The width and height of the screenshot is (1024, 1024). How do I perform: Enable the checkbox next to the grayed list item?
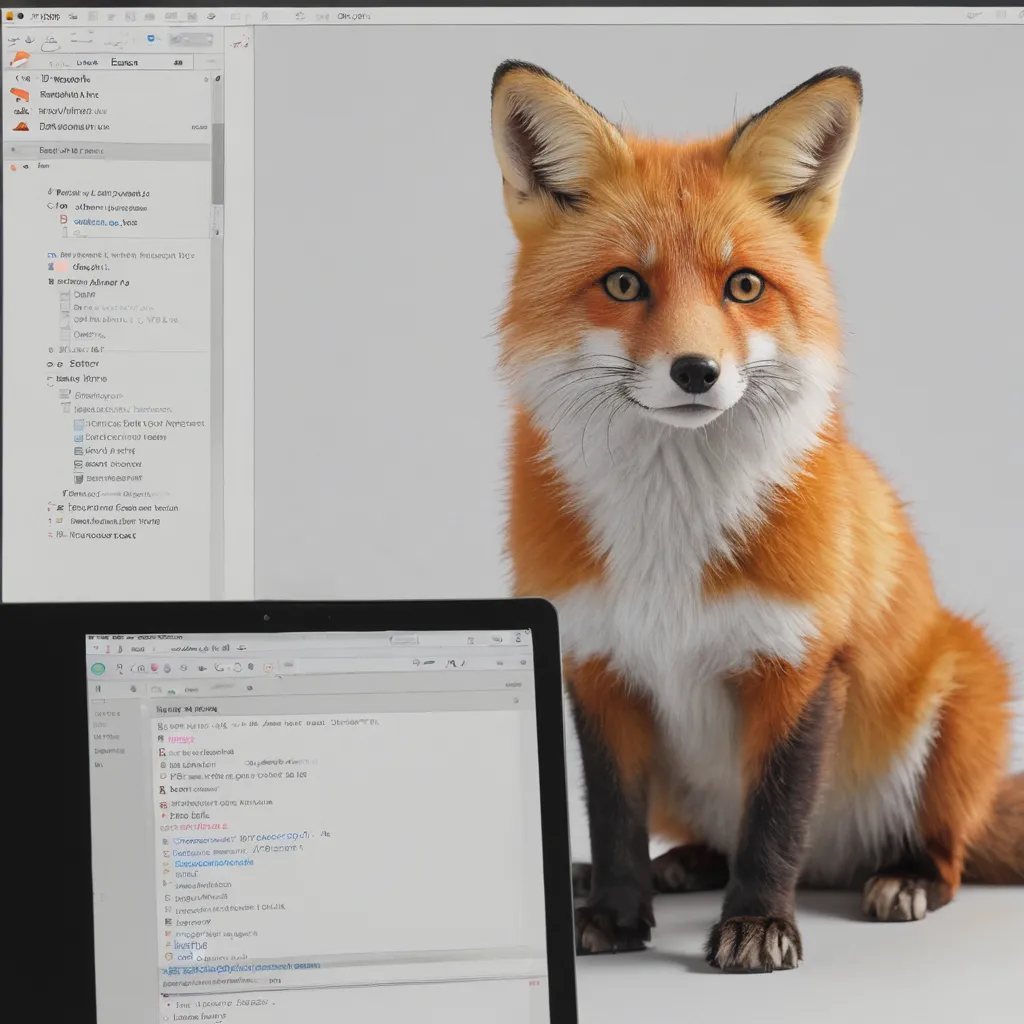coord(63,305)
